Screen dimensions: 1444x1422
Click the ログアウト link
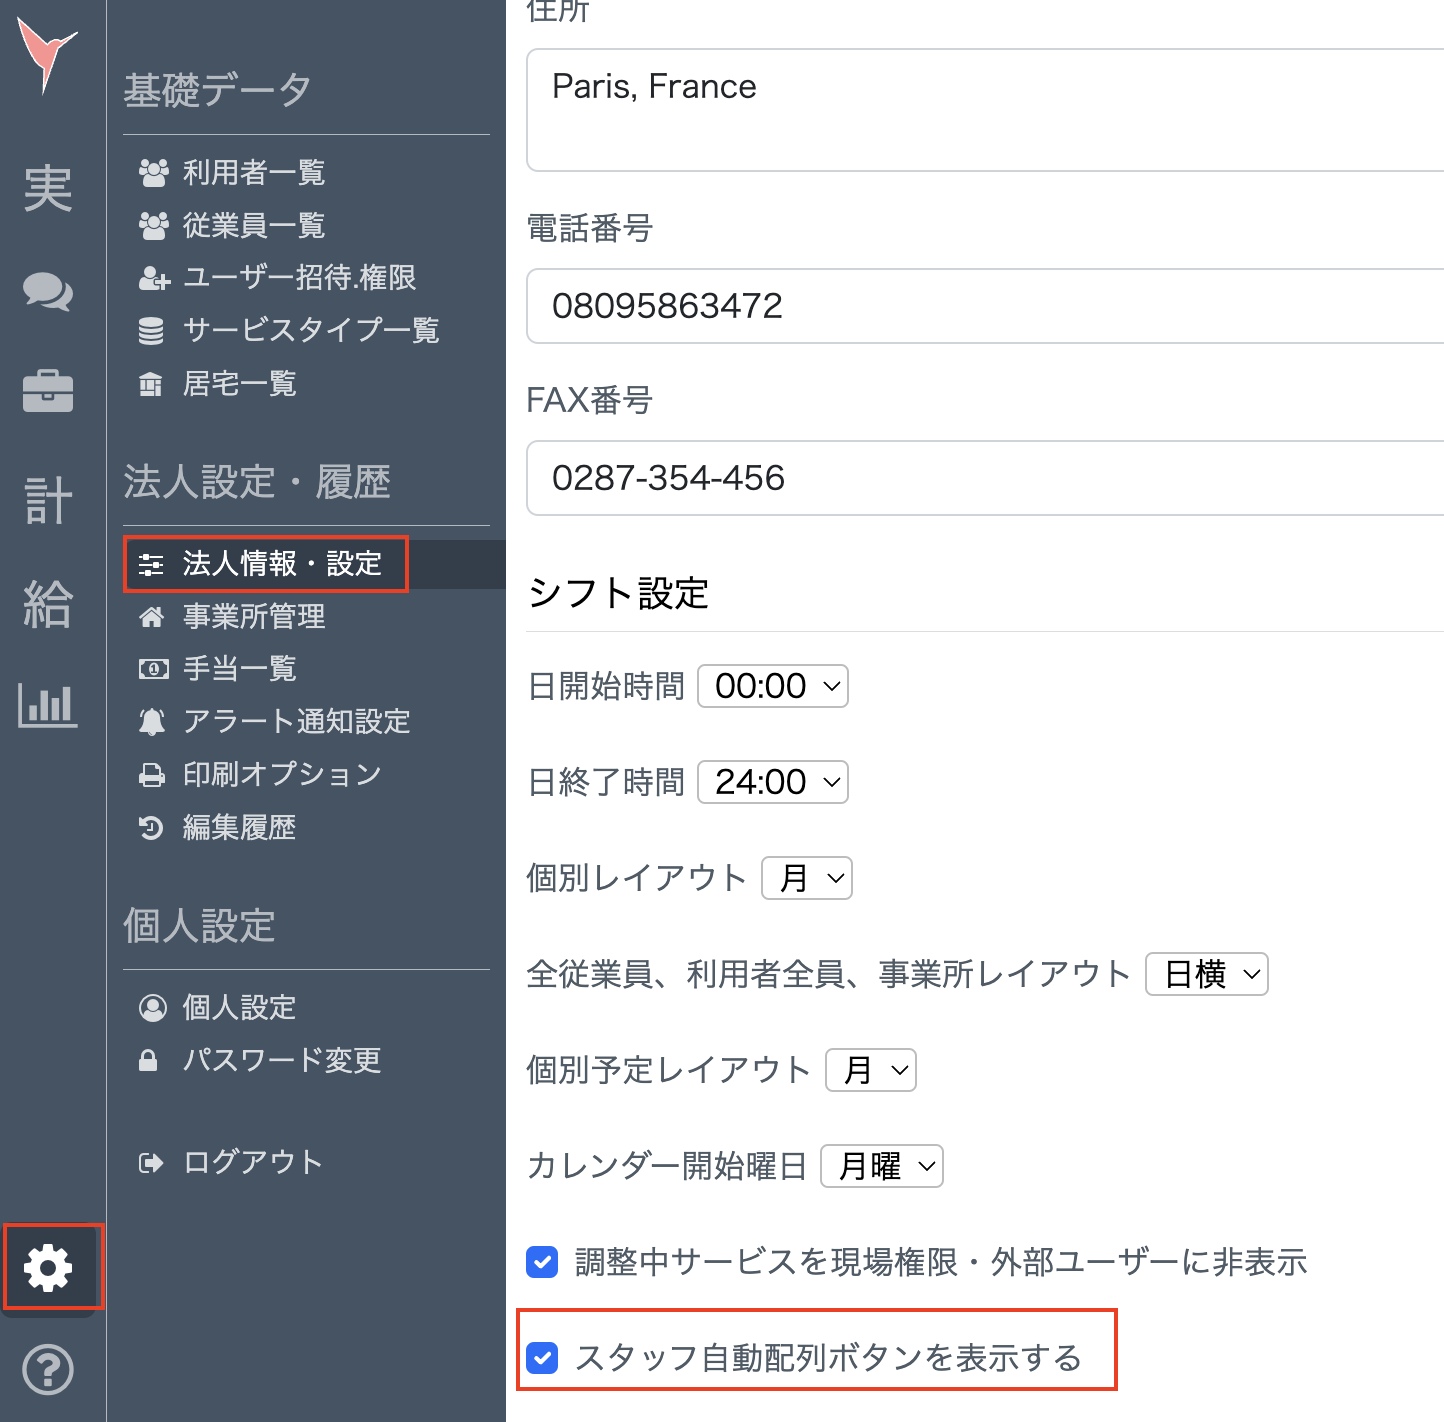pos(251,1161)
